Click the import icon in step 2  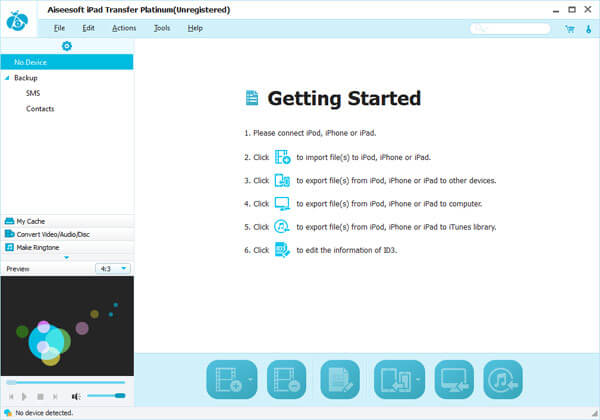(282, 157)
